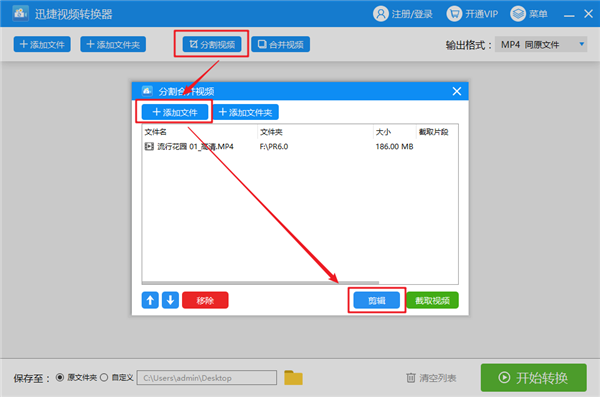Select the 自定义 radio option
Image resolution: width=600 pixels, height=397 pixels.
pos(104,377)
